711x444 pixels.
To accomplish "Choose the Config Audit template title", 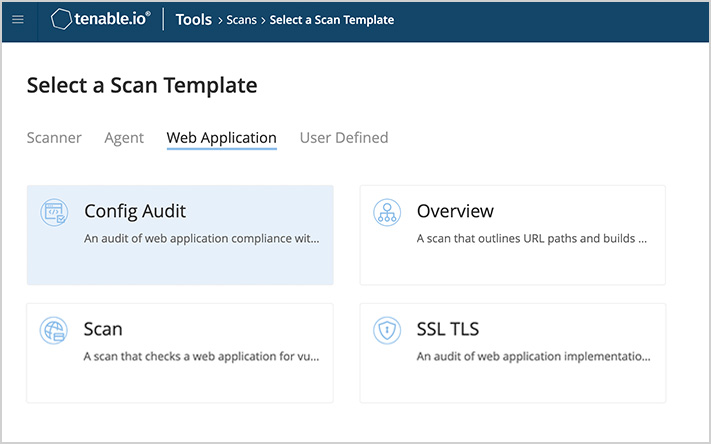I will (135, 211).
